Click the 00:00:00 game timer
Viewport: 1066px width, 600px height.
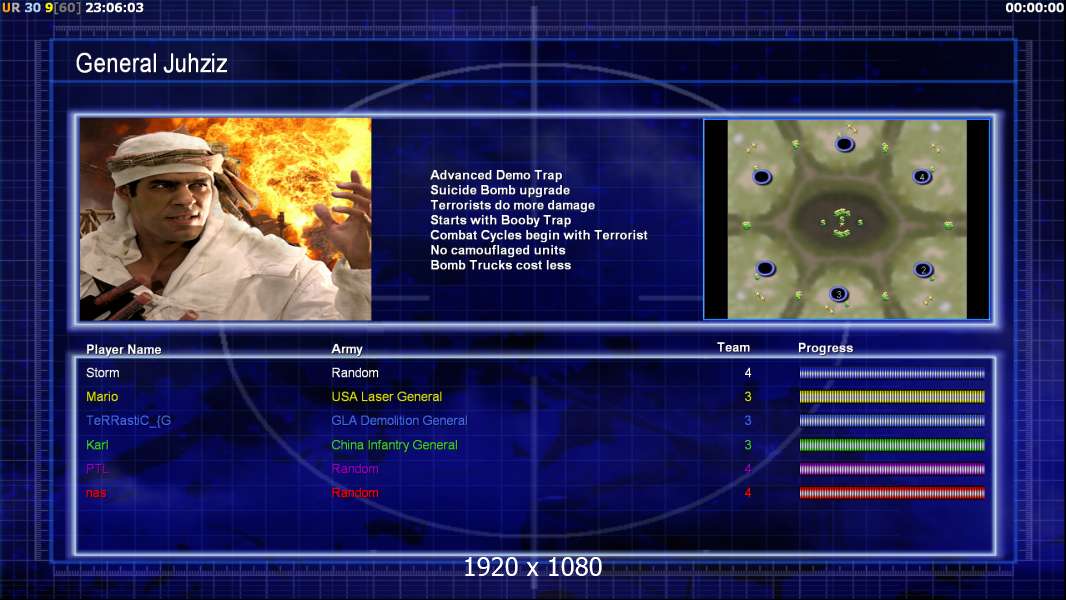tap(1035, 7)
